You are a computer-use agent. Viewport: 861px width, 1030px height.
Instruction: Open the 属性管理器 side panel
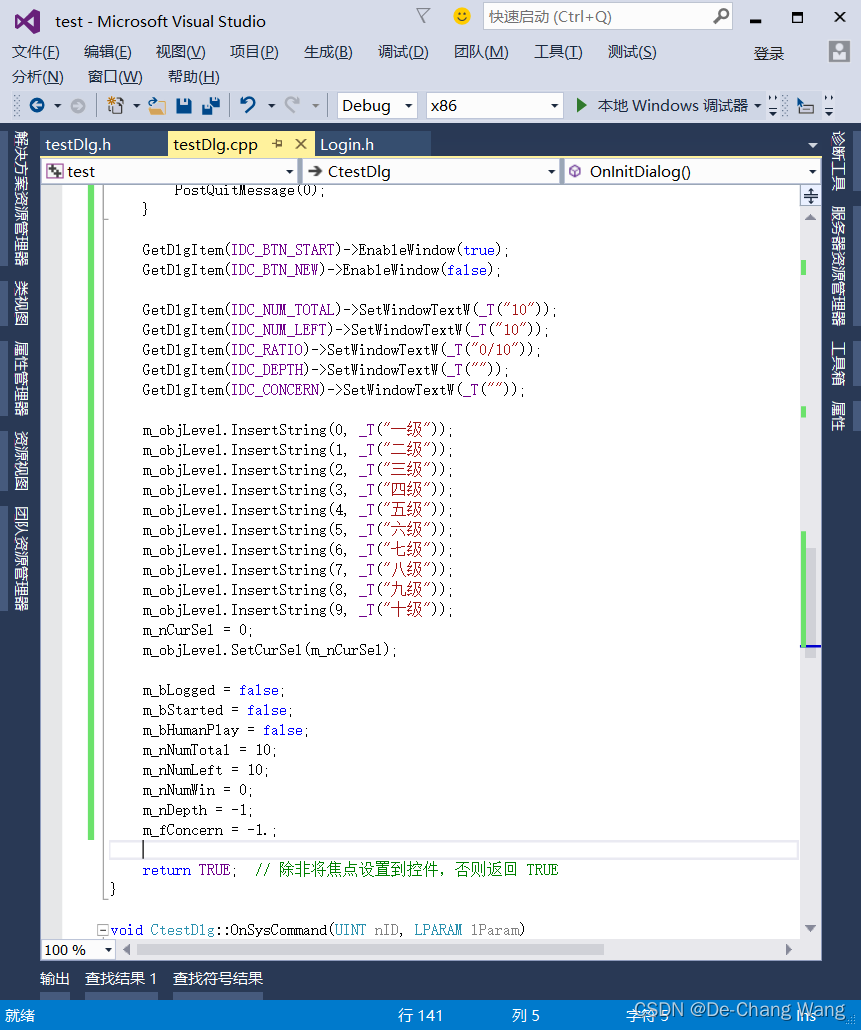(22, 379)
